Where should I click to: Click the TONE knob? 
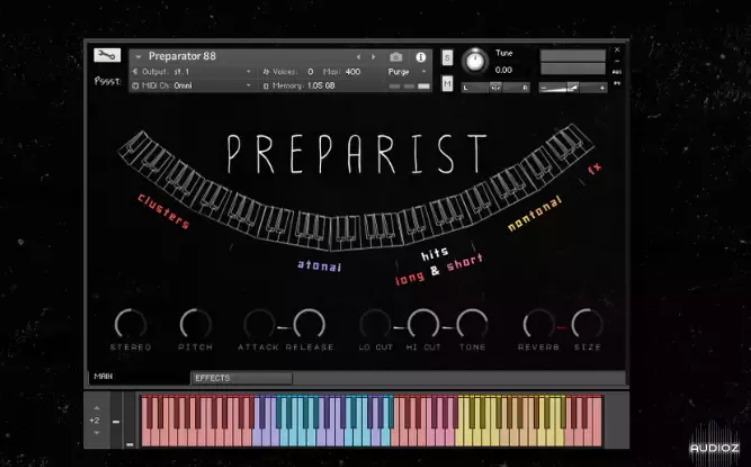click(472, 324)
